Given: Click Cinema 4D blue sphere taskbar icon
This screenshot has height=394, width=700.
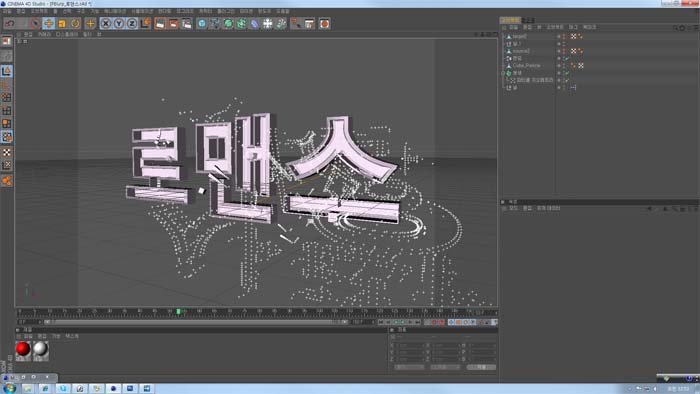Looking at the screenshot, I should coord(112,388).
